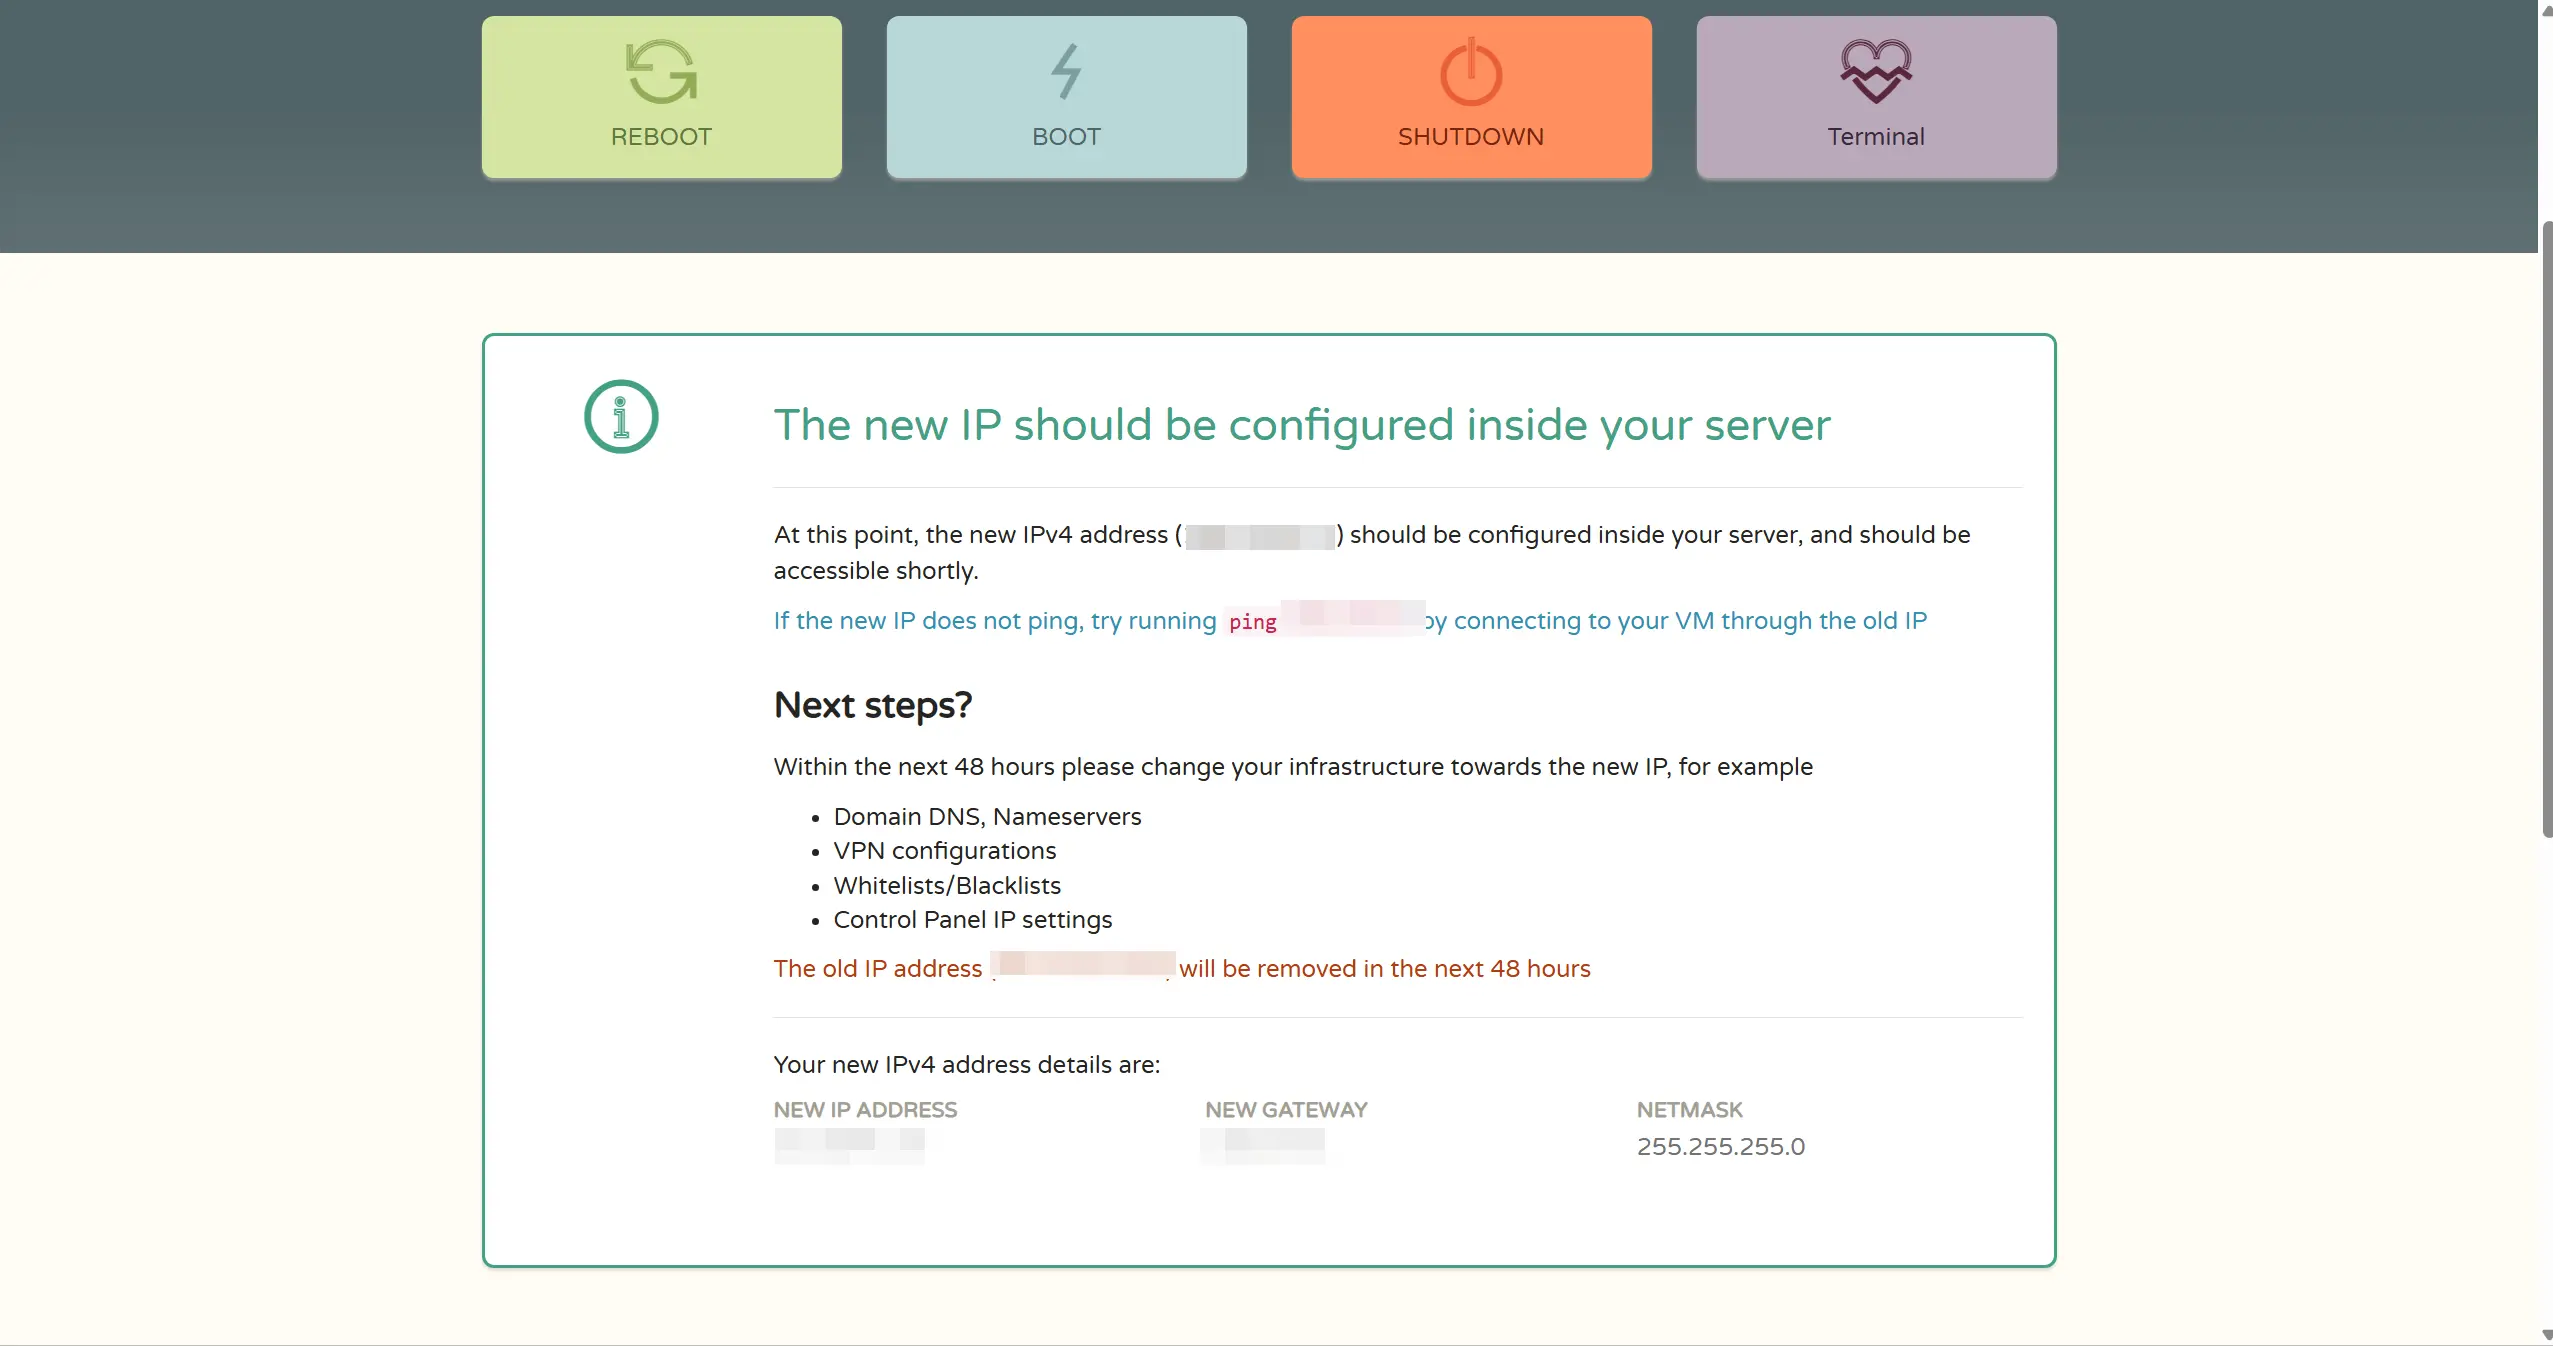The image size is (2553, 1346).
Task: Open the Terminal button
Action: tap(1876, 97)
